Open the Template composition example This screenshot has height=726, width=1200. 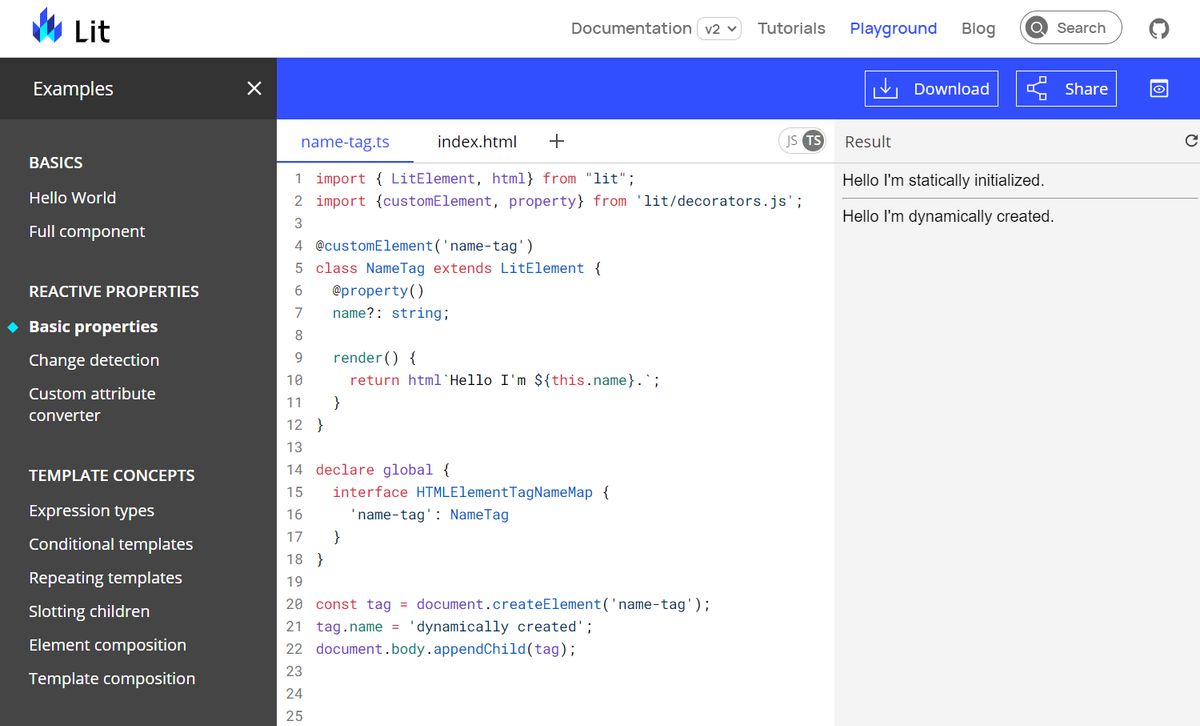tap(112, 679)
